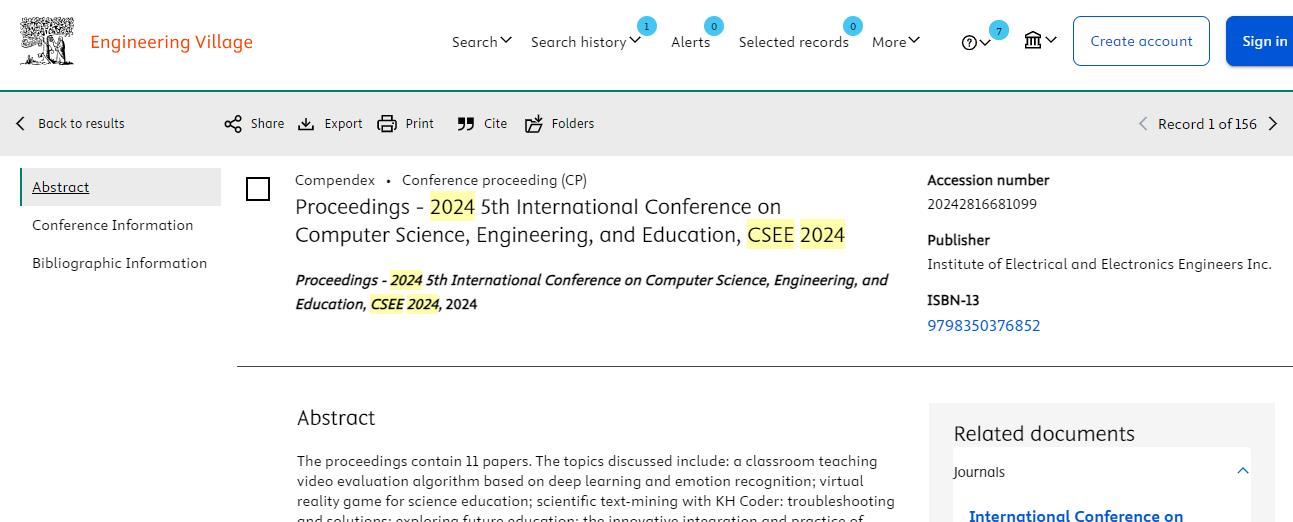Click the Related documents heading
Image resolution: width=1293 pixels, height=522 pixels.
[x=1044, y=434]
